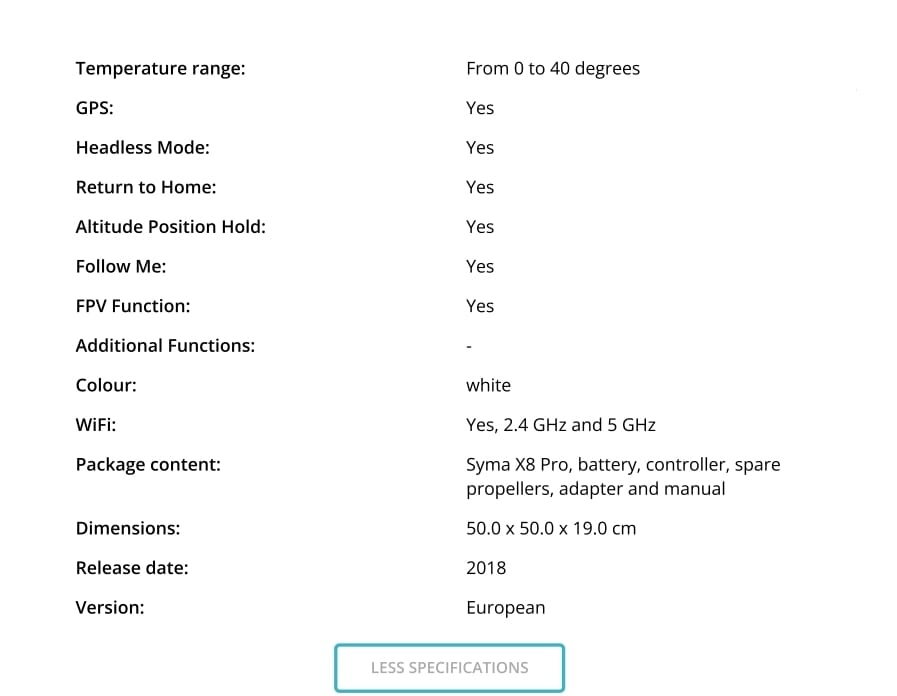The width and height of the screenshot is (897, 696).
Task: Click the GPS specification label
Action: [94, 108]
